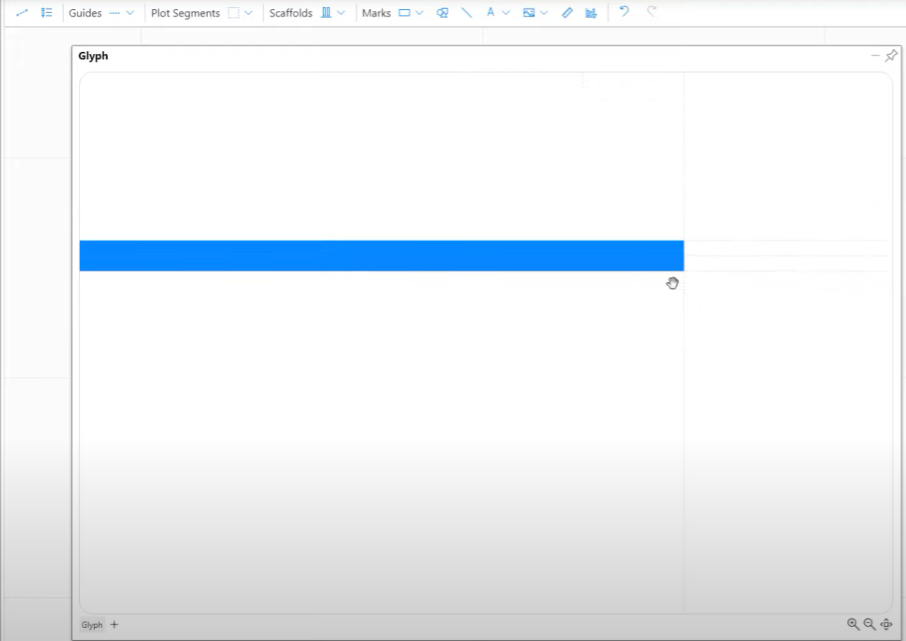Select the Line mark tool
906x641 pixels.
tap(466, 13)
